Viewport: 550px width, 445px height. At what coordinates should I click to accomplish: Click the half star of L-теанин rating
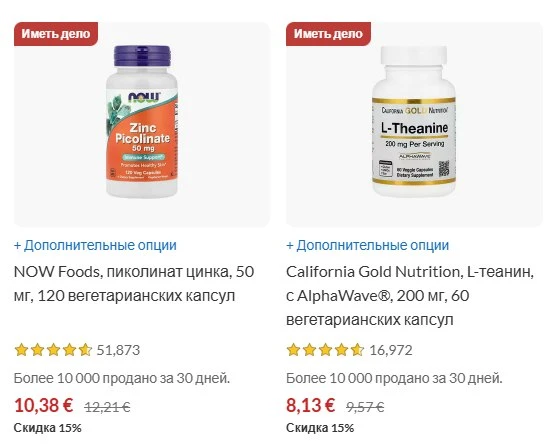(x=357, y=350)
